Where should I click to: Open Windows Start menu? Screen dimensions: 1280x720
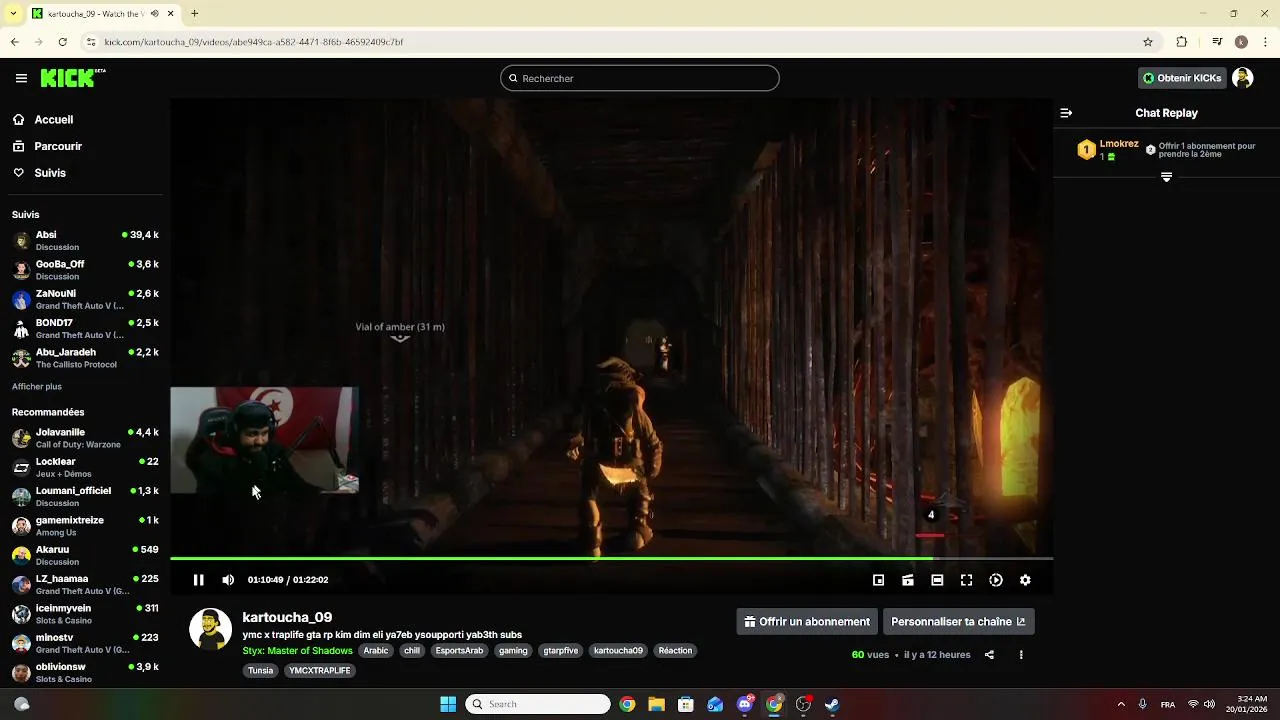[x=448, y=704]
